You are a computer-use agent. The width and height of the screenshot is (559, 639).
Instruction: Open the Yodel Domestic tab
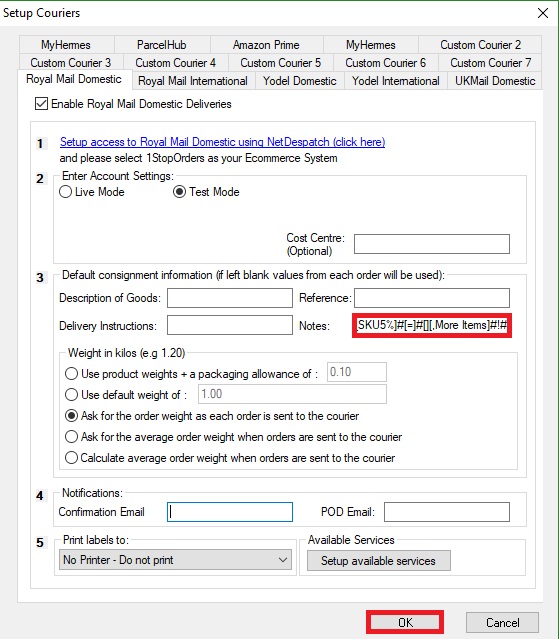300,81
